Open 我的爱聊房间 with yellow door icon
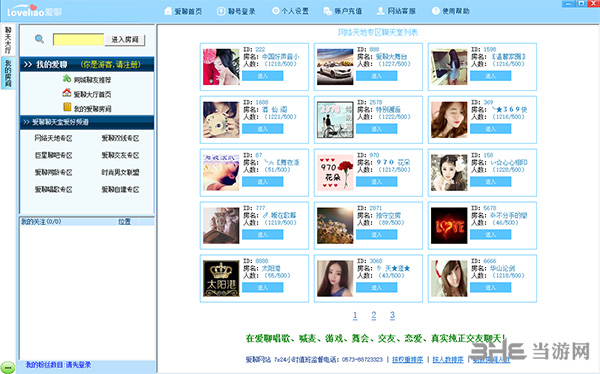This screenshot has height=374, width=600. 87,108
